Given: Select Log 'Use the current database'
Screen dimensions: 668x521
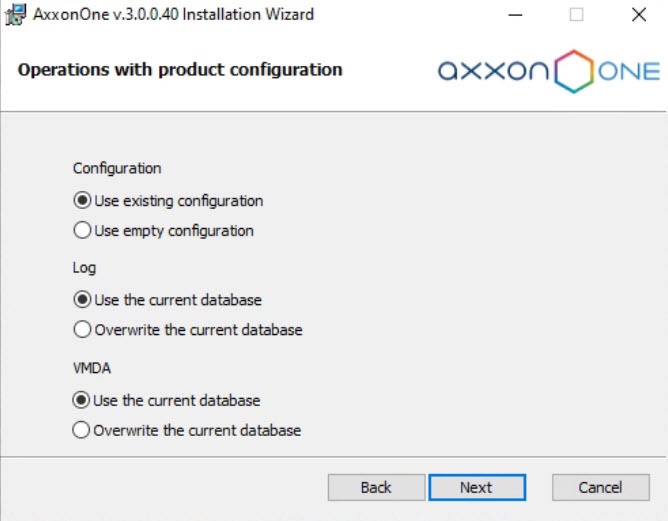Looking at the screenshot, I should pos(82,300).
